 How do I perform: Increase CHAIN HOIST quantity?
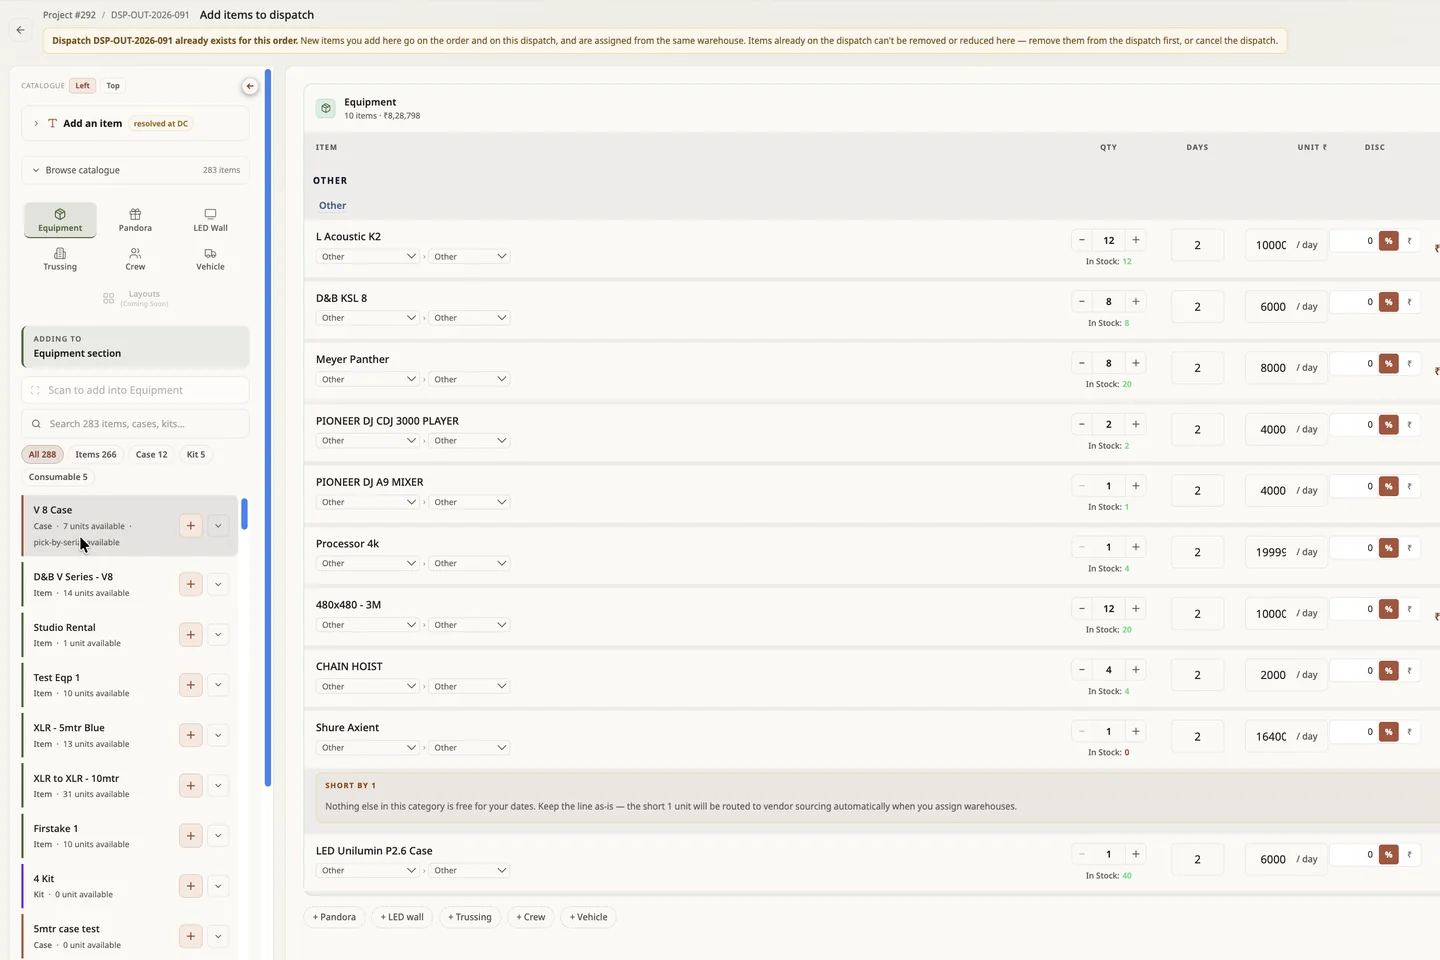point(1136,670)
